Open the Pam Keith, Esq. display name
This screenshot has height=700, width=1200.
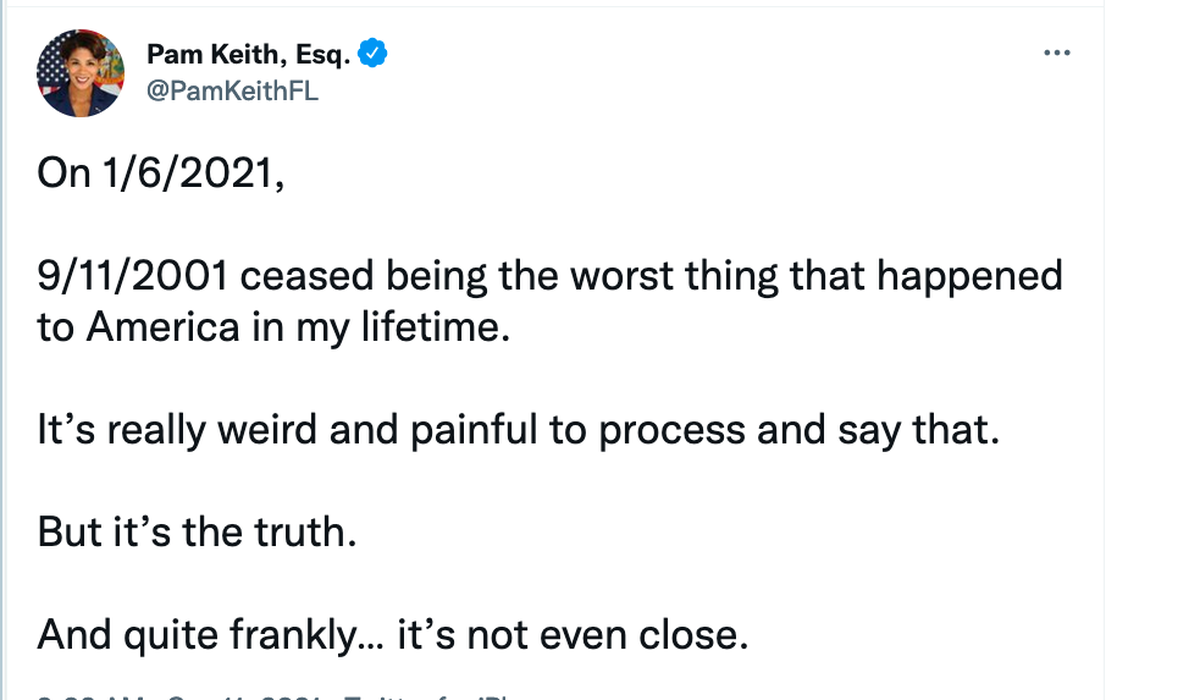(248, 55)
